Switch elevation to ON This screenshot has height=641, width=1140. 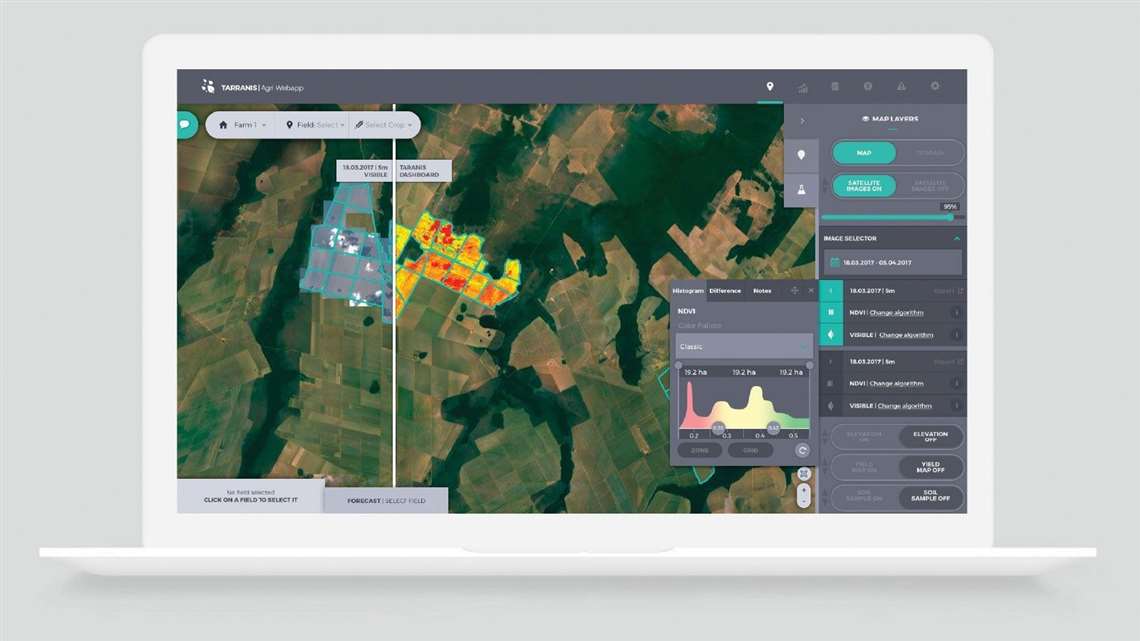[864, 437]
